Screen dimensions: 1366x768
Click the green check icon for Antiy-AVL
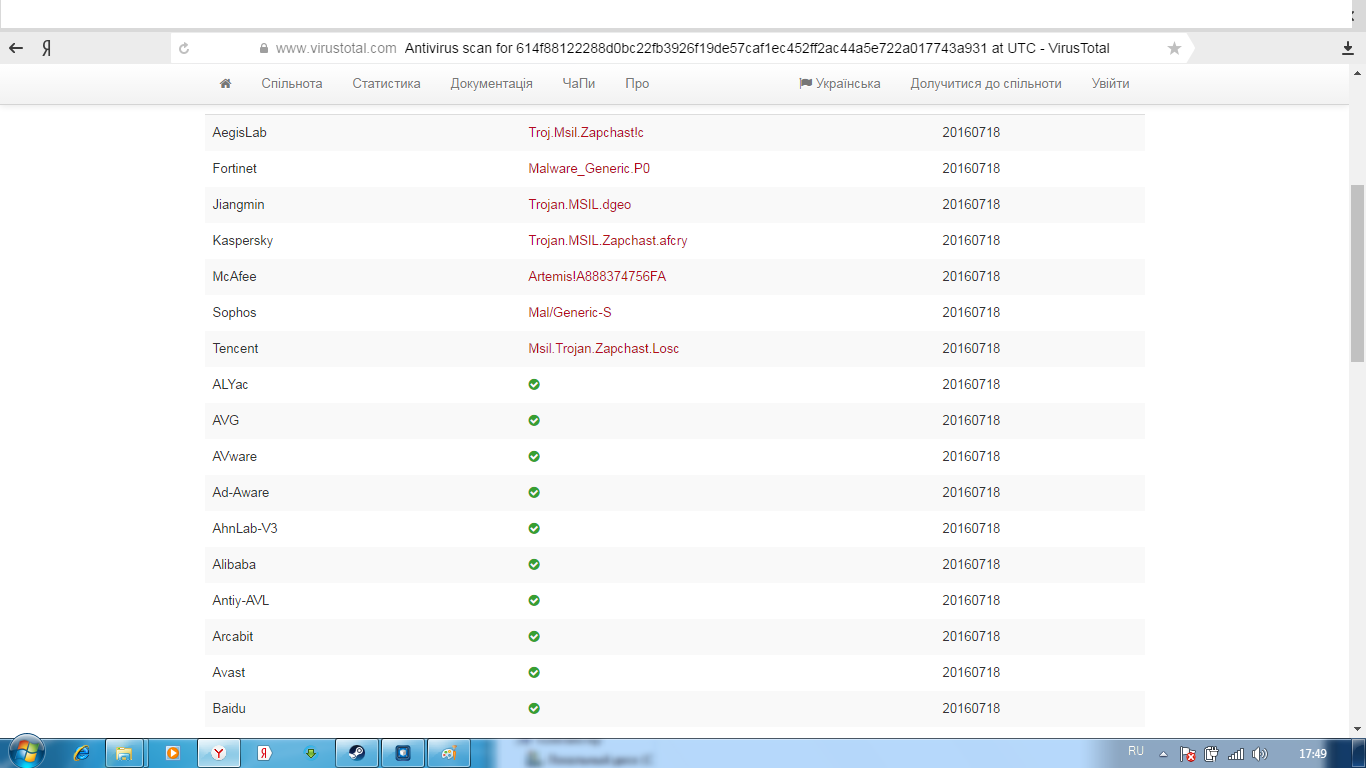534,601
